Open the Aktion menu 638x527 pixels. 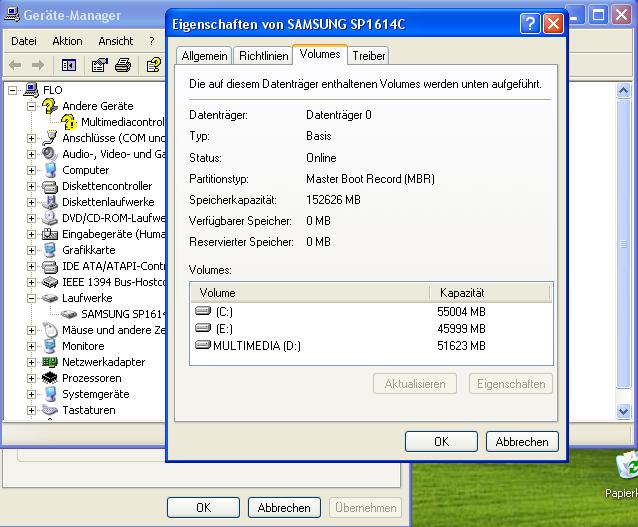click(x=67, y=41)
